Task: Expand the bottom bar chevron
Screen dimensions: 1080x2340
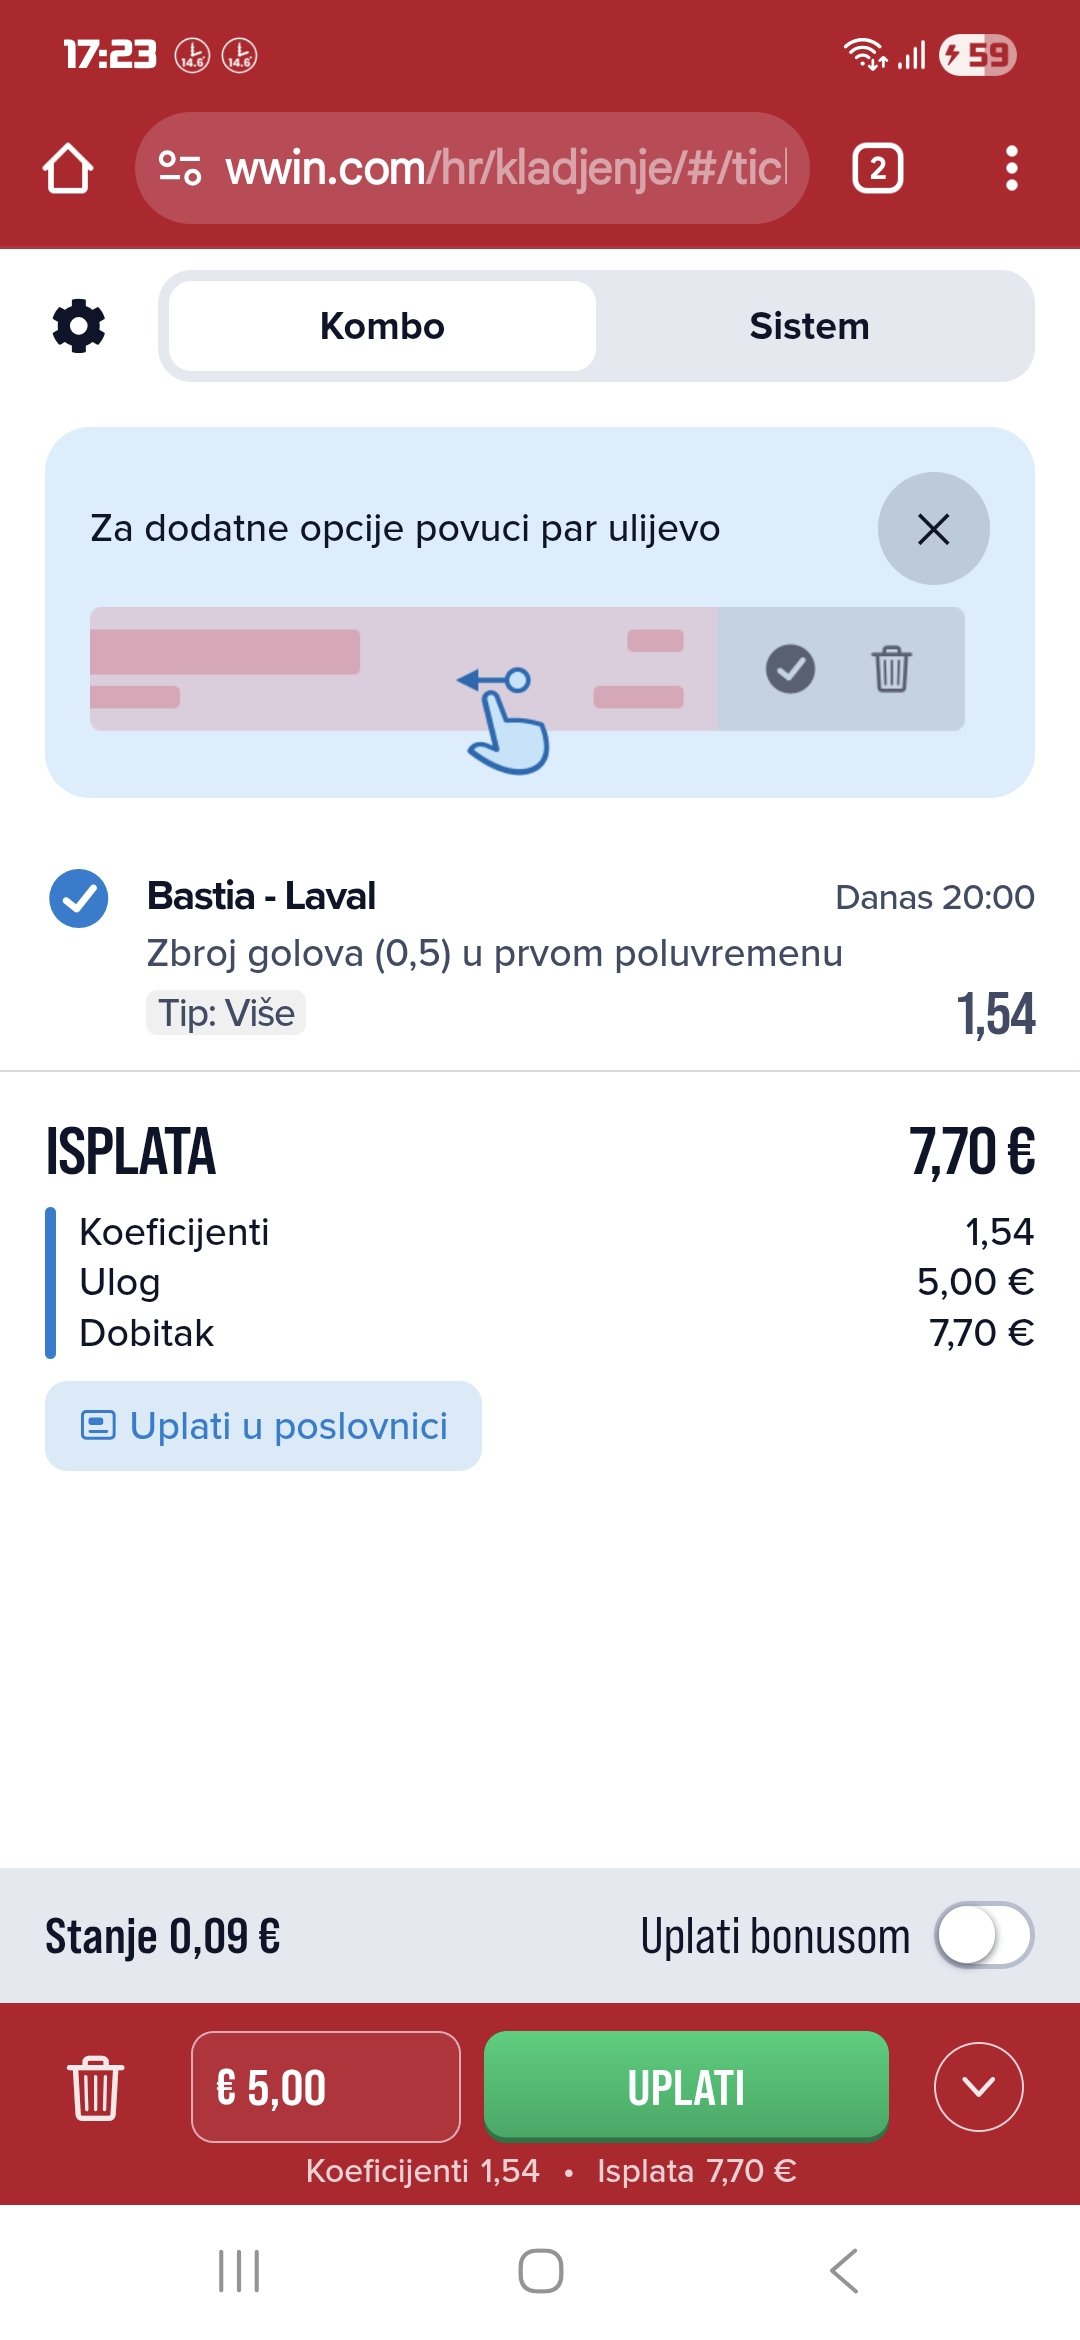Action: 978,2087
